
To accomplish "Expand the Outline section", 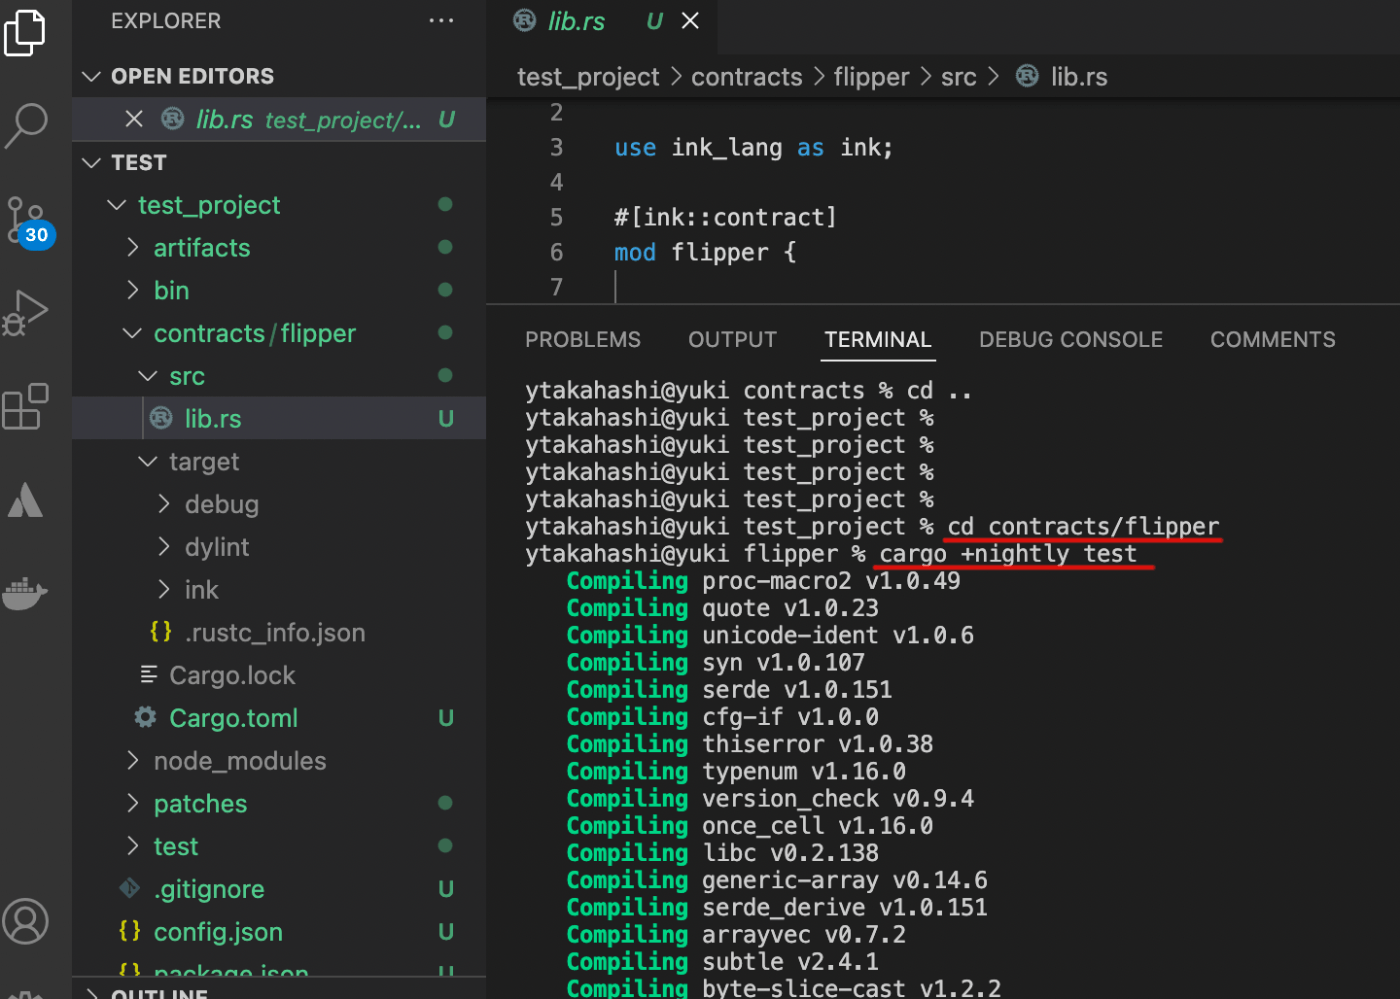I will [x=92, y=993].
